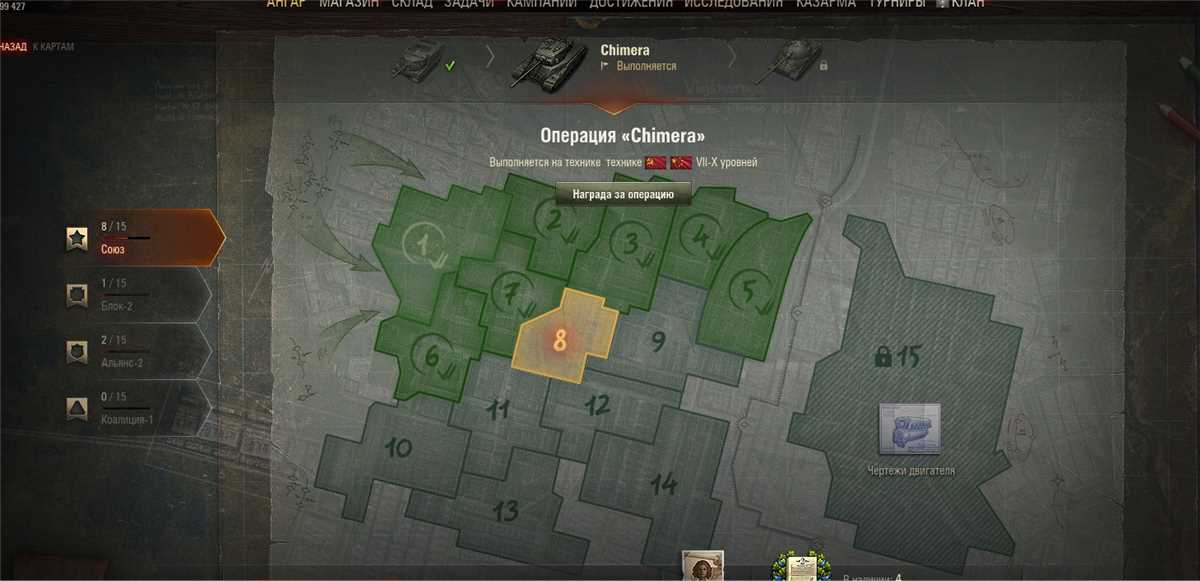Click the green checkmark beside the first tank
This screenshot has height=581, width=1200.
point(450,66)
